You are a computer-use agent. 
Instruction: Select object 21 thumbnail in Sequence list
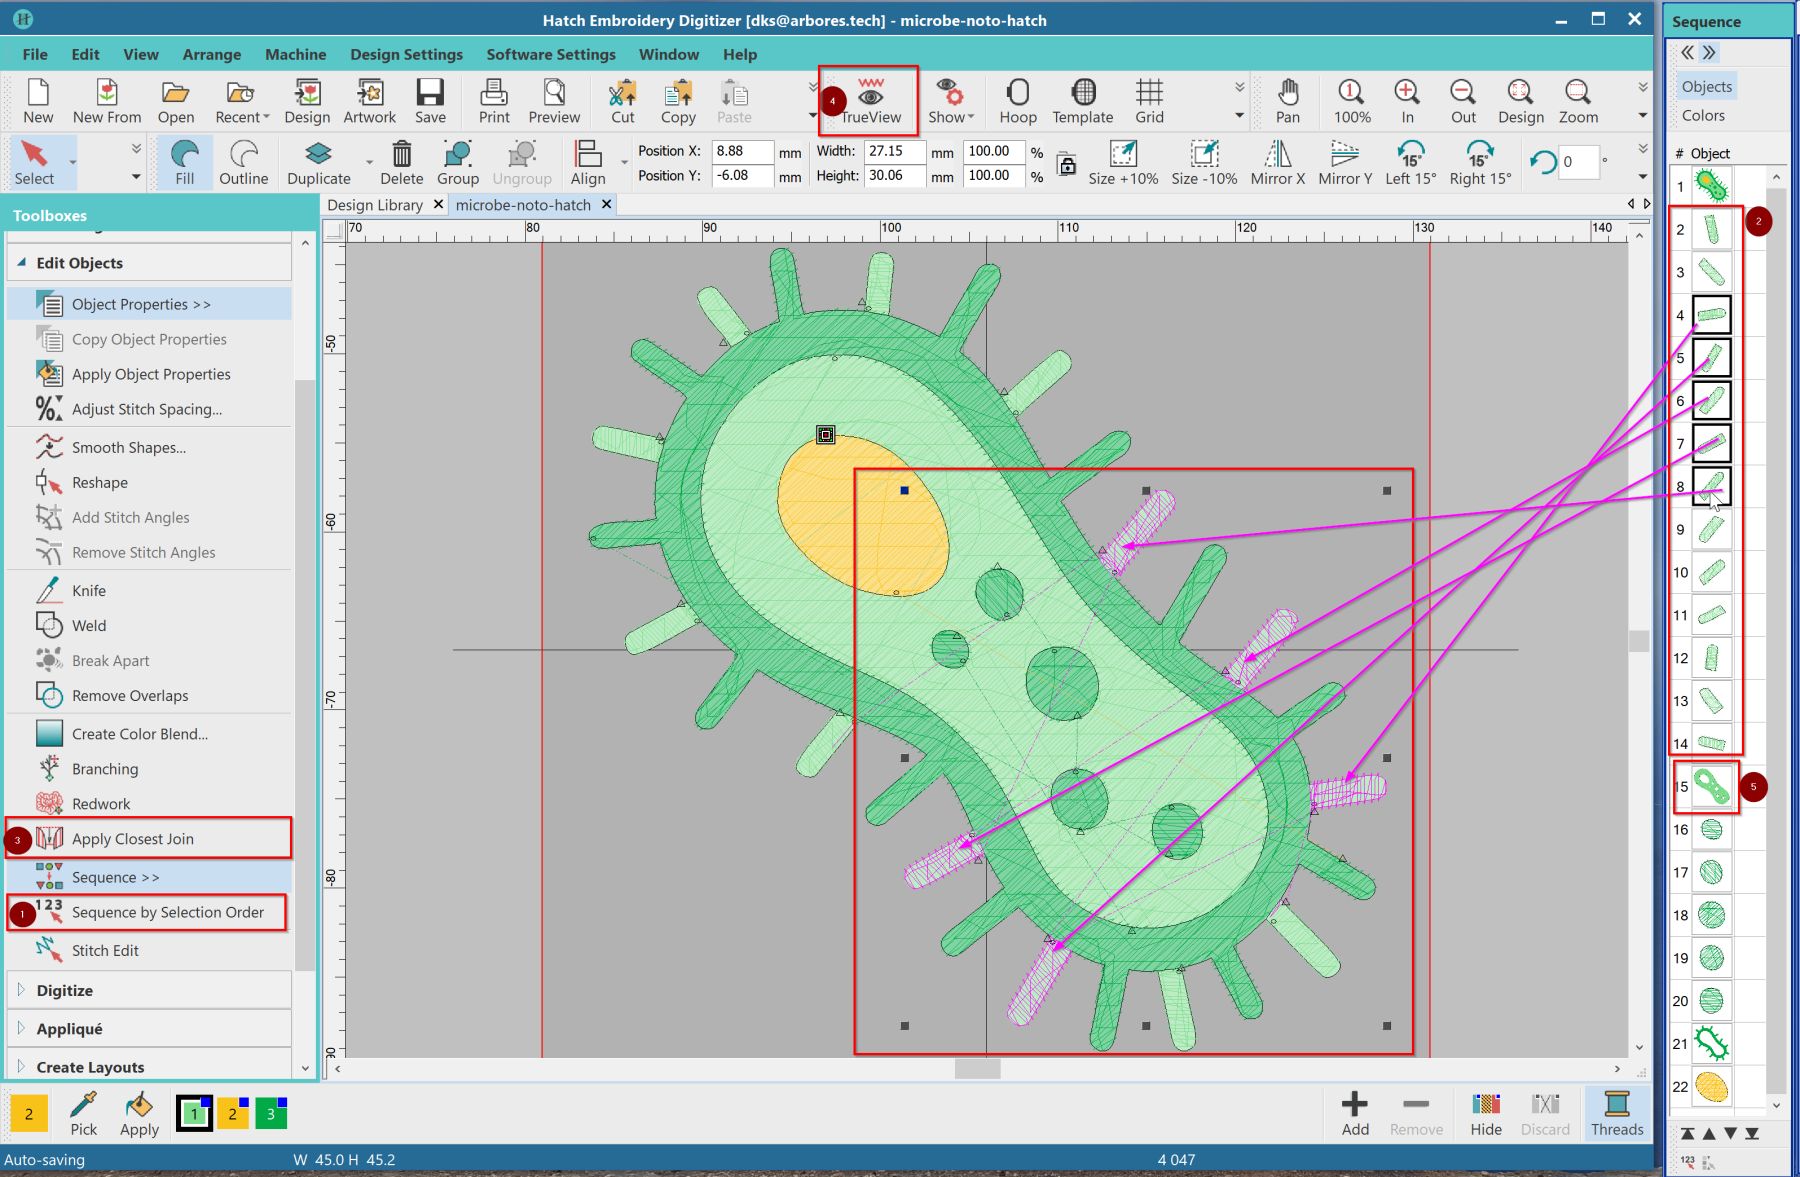(1711, 1043)
